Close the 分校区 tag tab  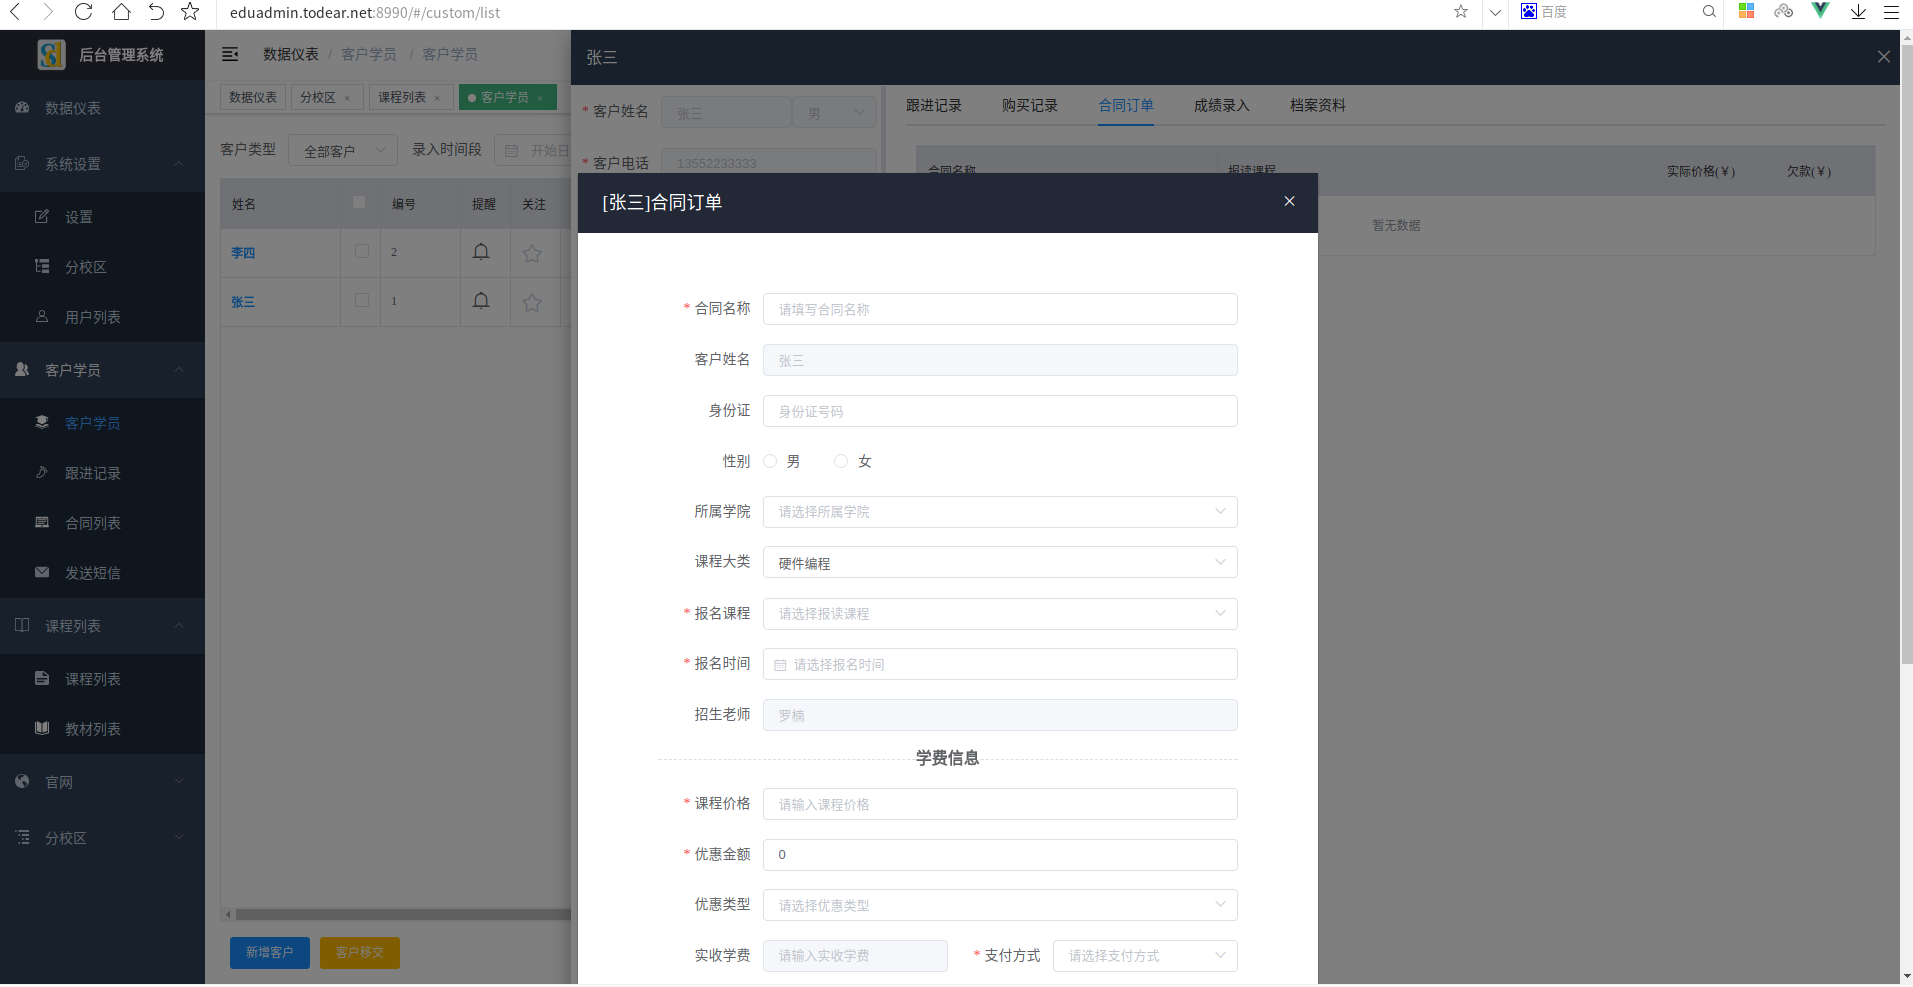point(347,98)
